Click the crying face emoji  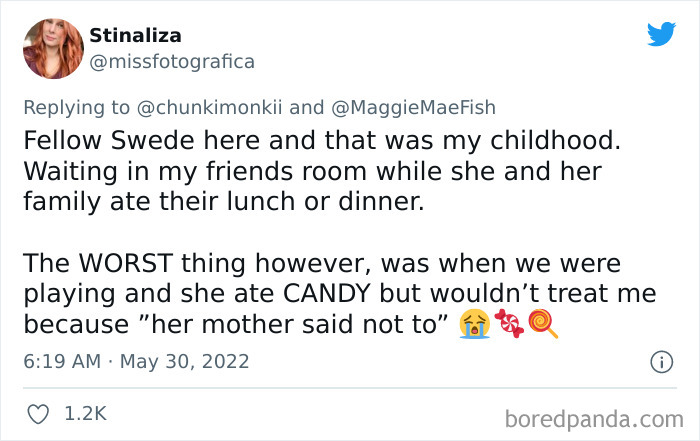[472, 324]
